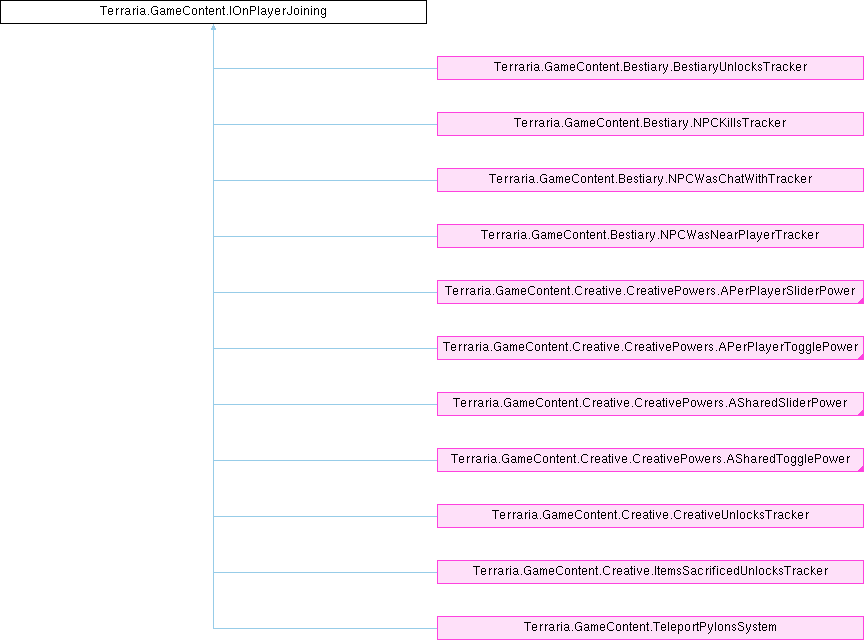864x640 pixels.
Task: Open the NPCWasNearPlayerTracker class node
Action: point(650,236)
